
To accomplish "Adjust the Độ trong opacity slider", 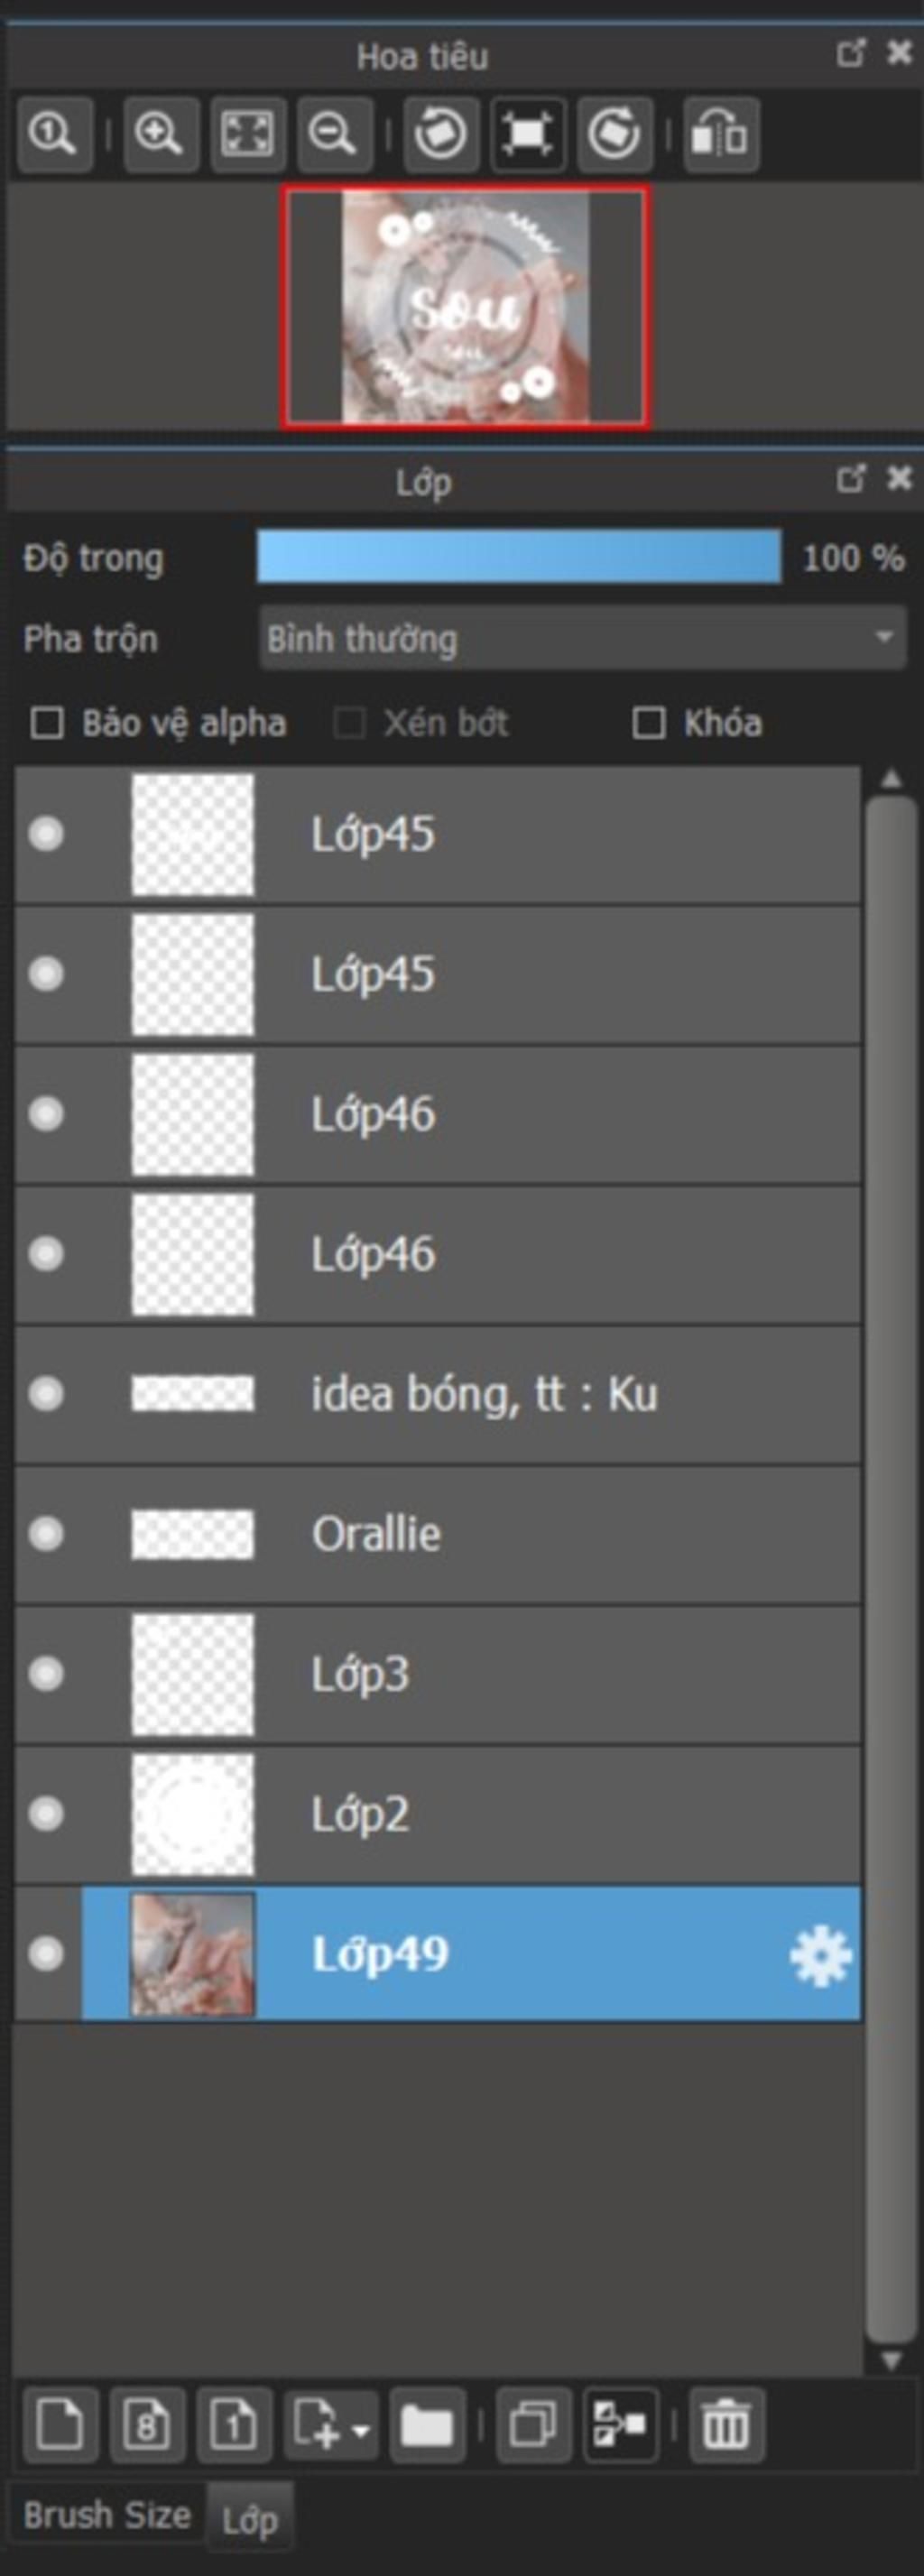I will point(519,556).
